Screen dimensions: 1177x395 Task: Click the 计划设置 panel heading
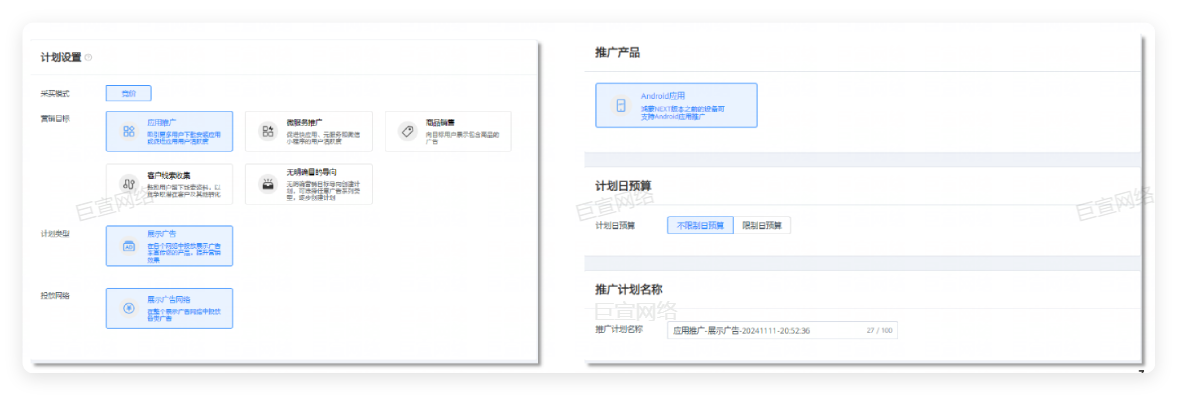click(x=61, y=57)
